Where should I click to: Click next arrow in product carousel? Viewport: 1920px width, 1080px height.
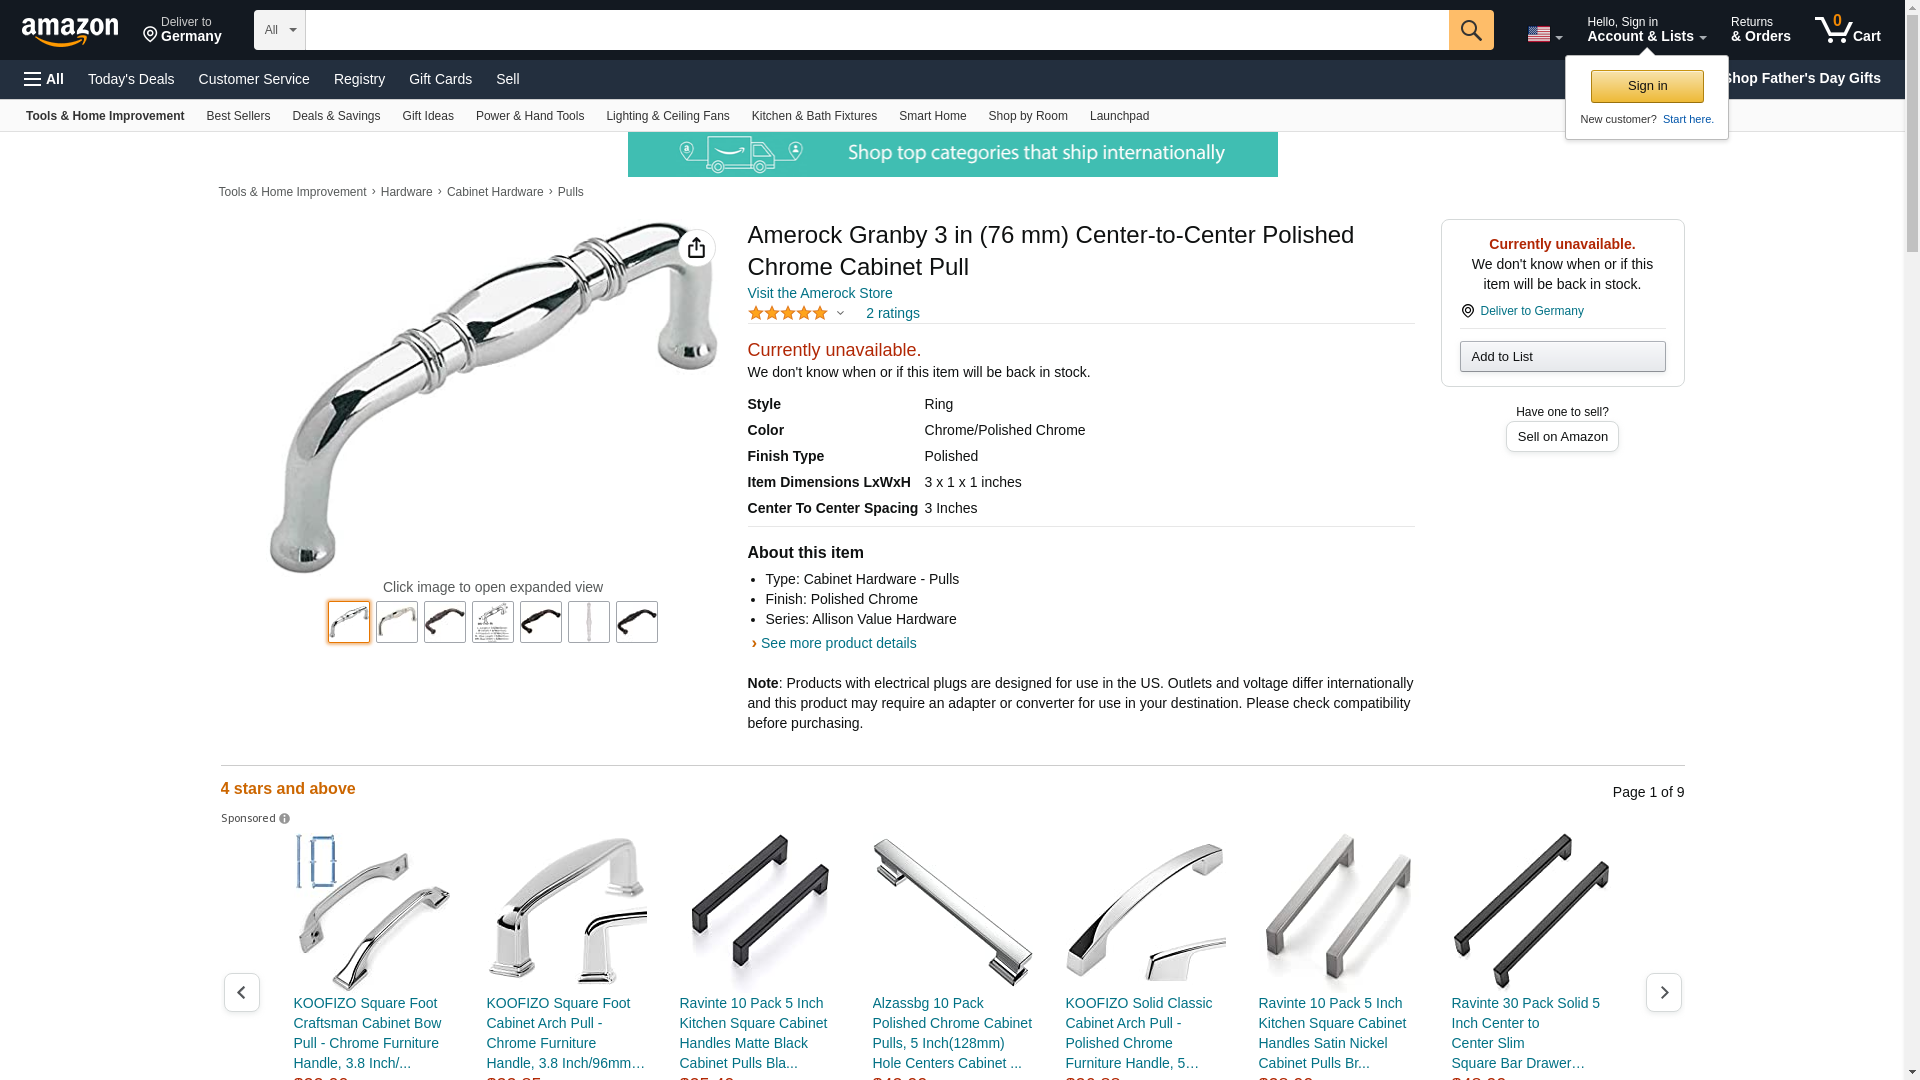click(x=1664, y=992)
